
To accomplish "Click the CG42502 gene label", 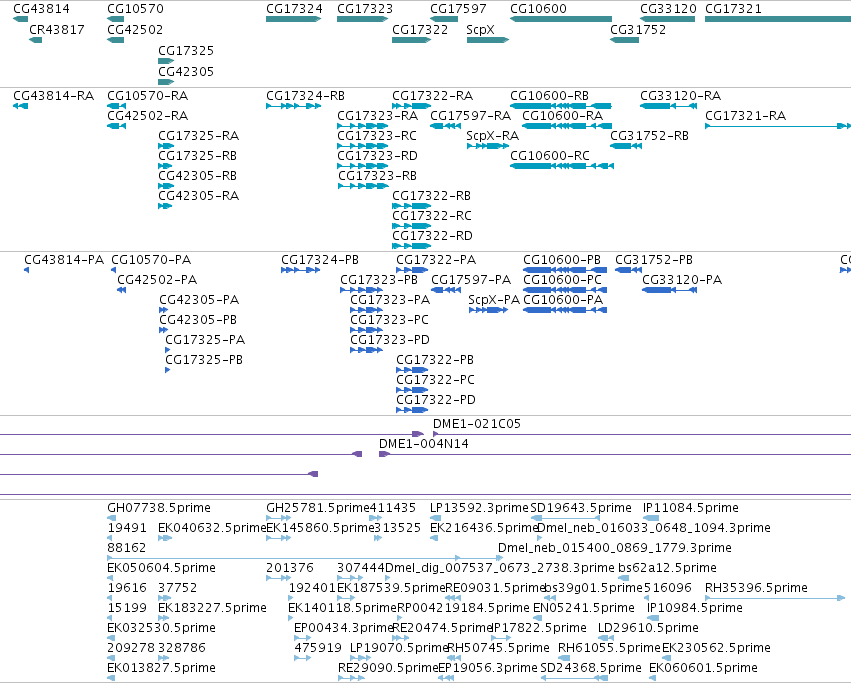I will click(135, 30).
